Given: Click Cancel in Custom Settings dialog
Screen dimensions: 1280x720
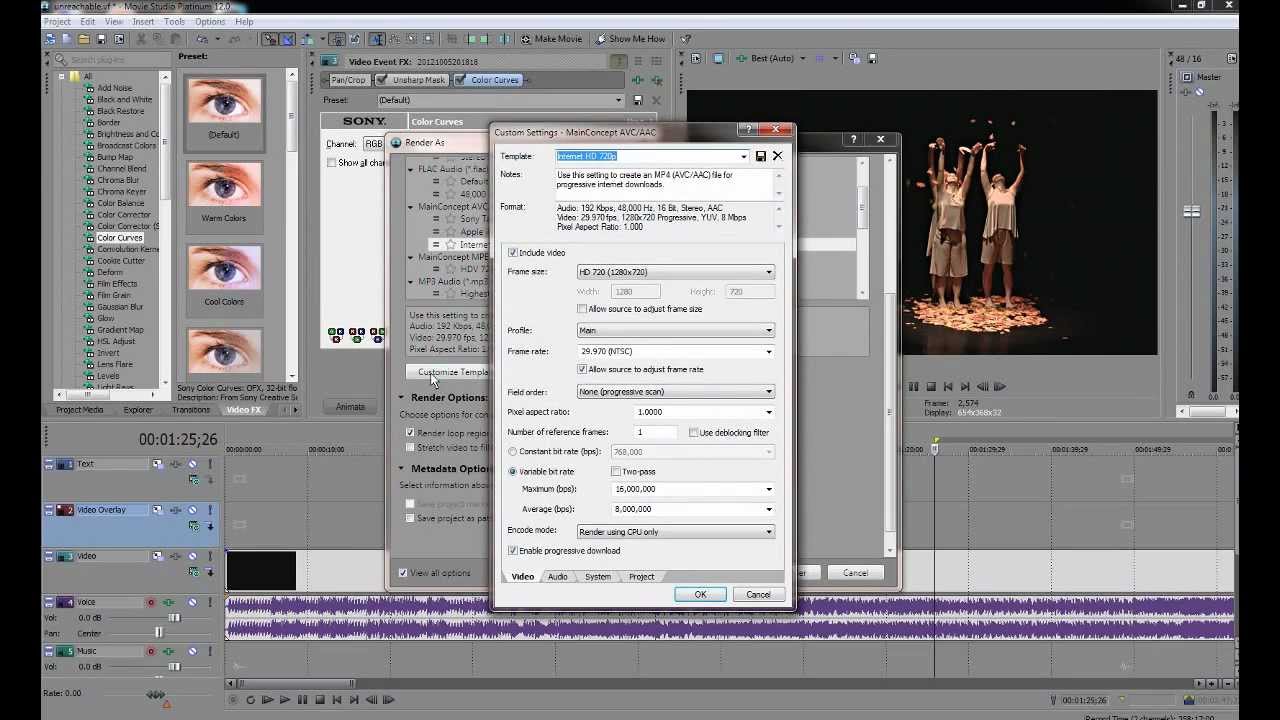Looking at the screenshot, I should point(758,595).
